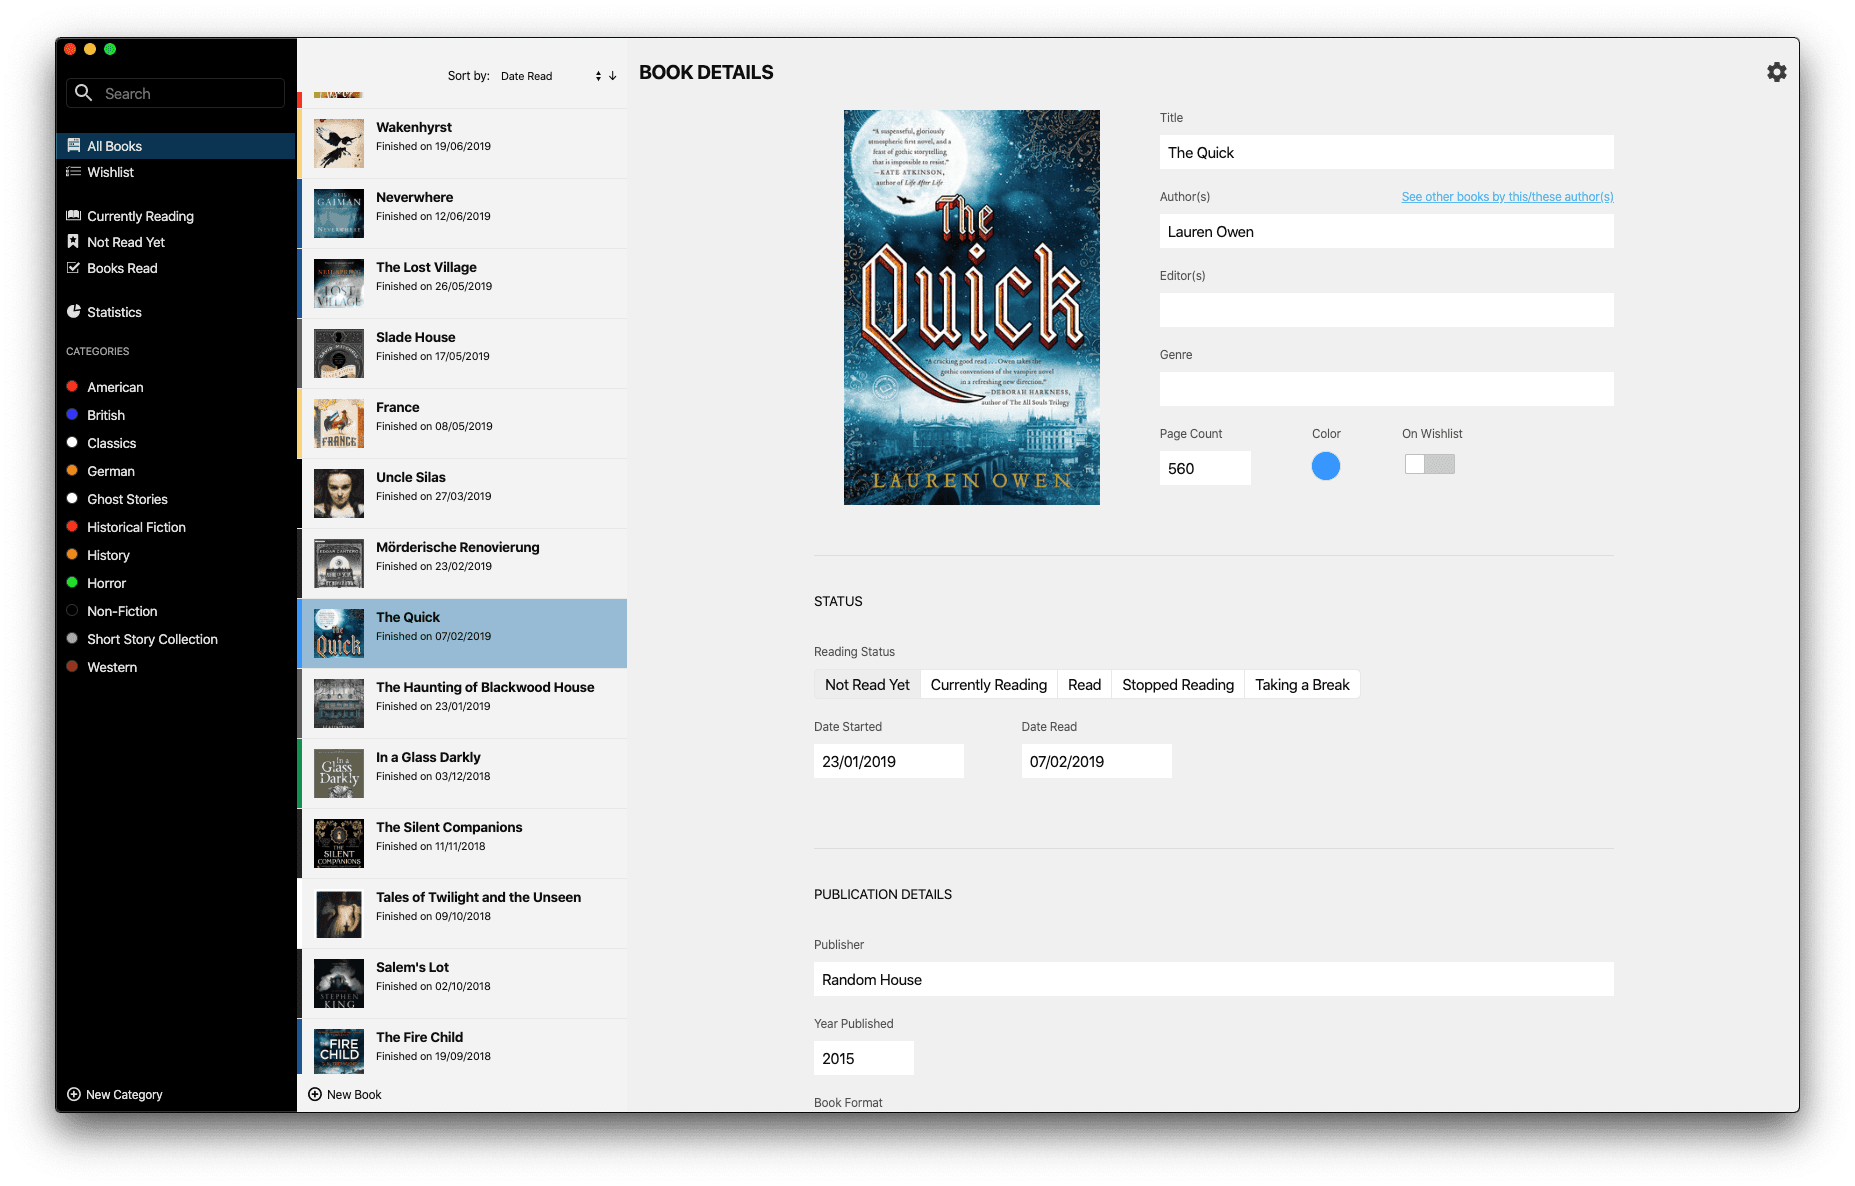Click the New Book plus icon

(315, 1095)
